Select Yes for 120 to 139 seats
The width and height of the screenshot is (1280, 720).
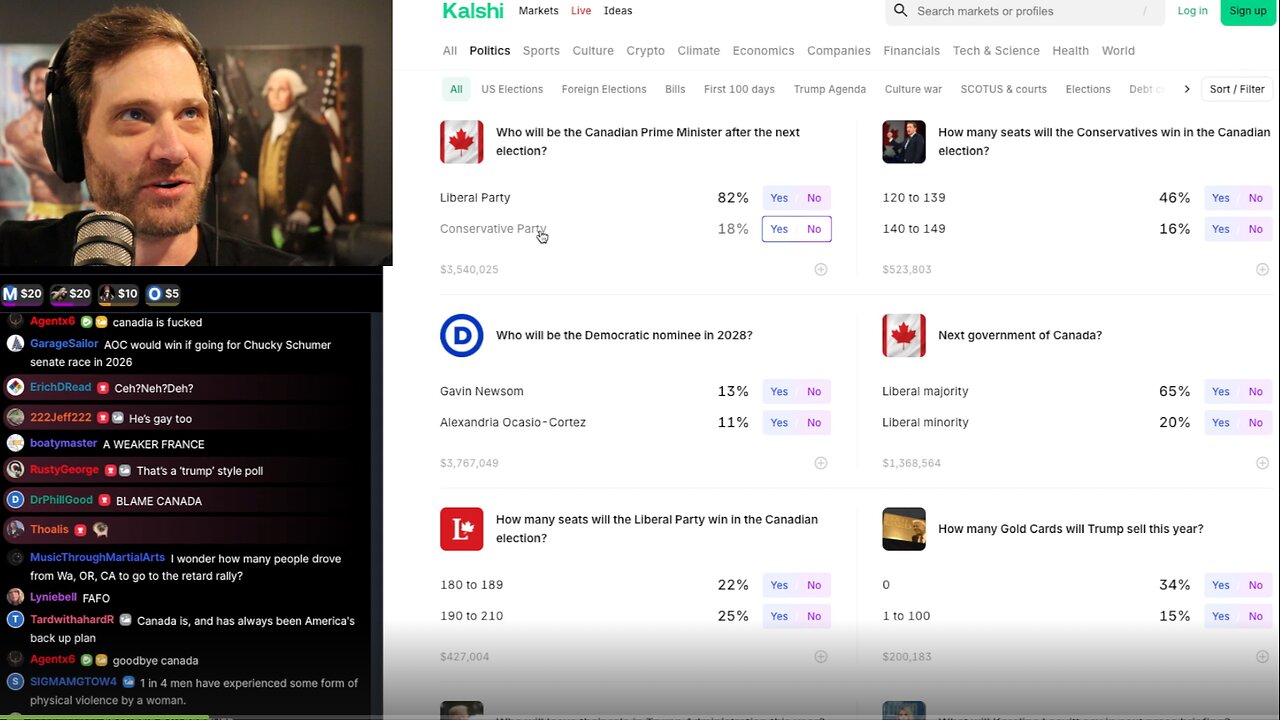1221,198
